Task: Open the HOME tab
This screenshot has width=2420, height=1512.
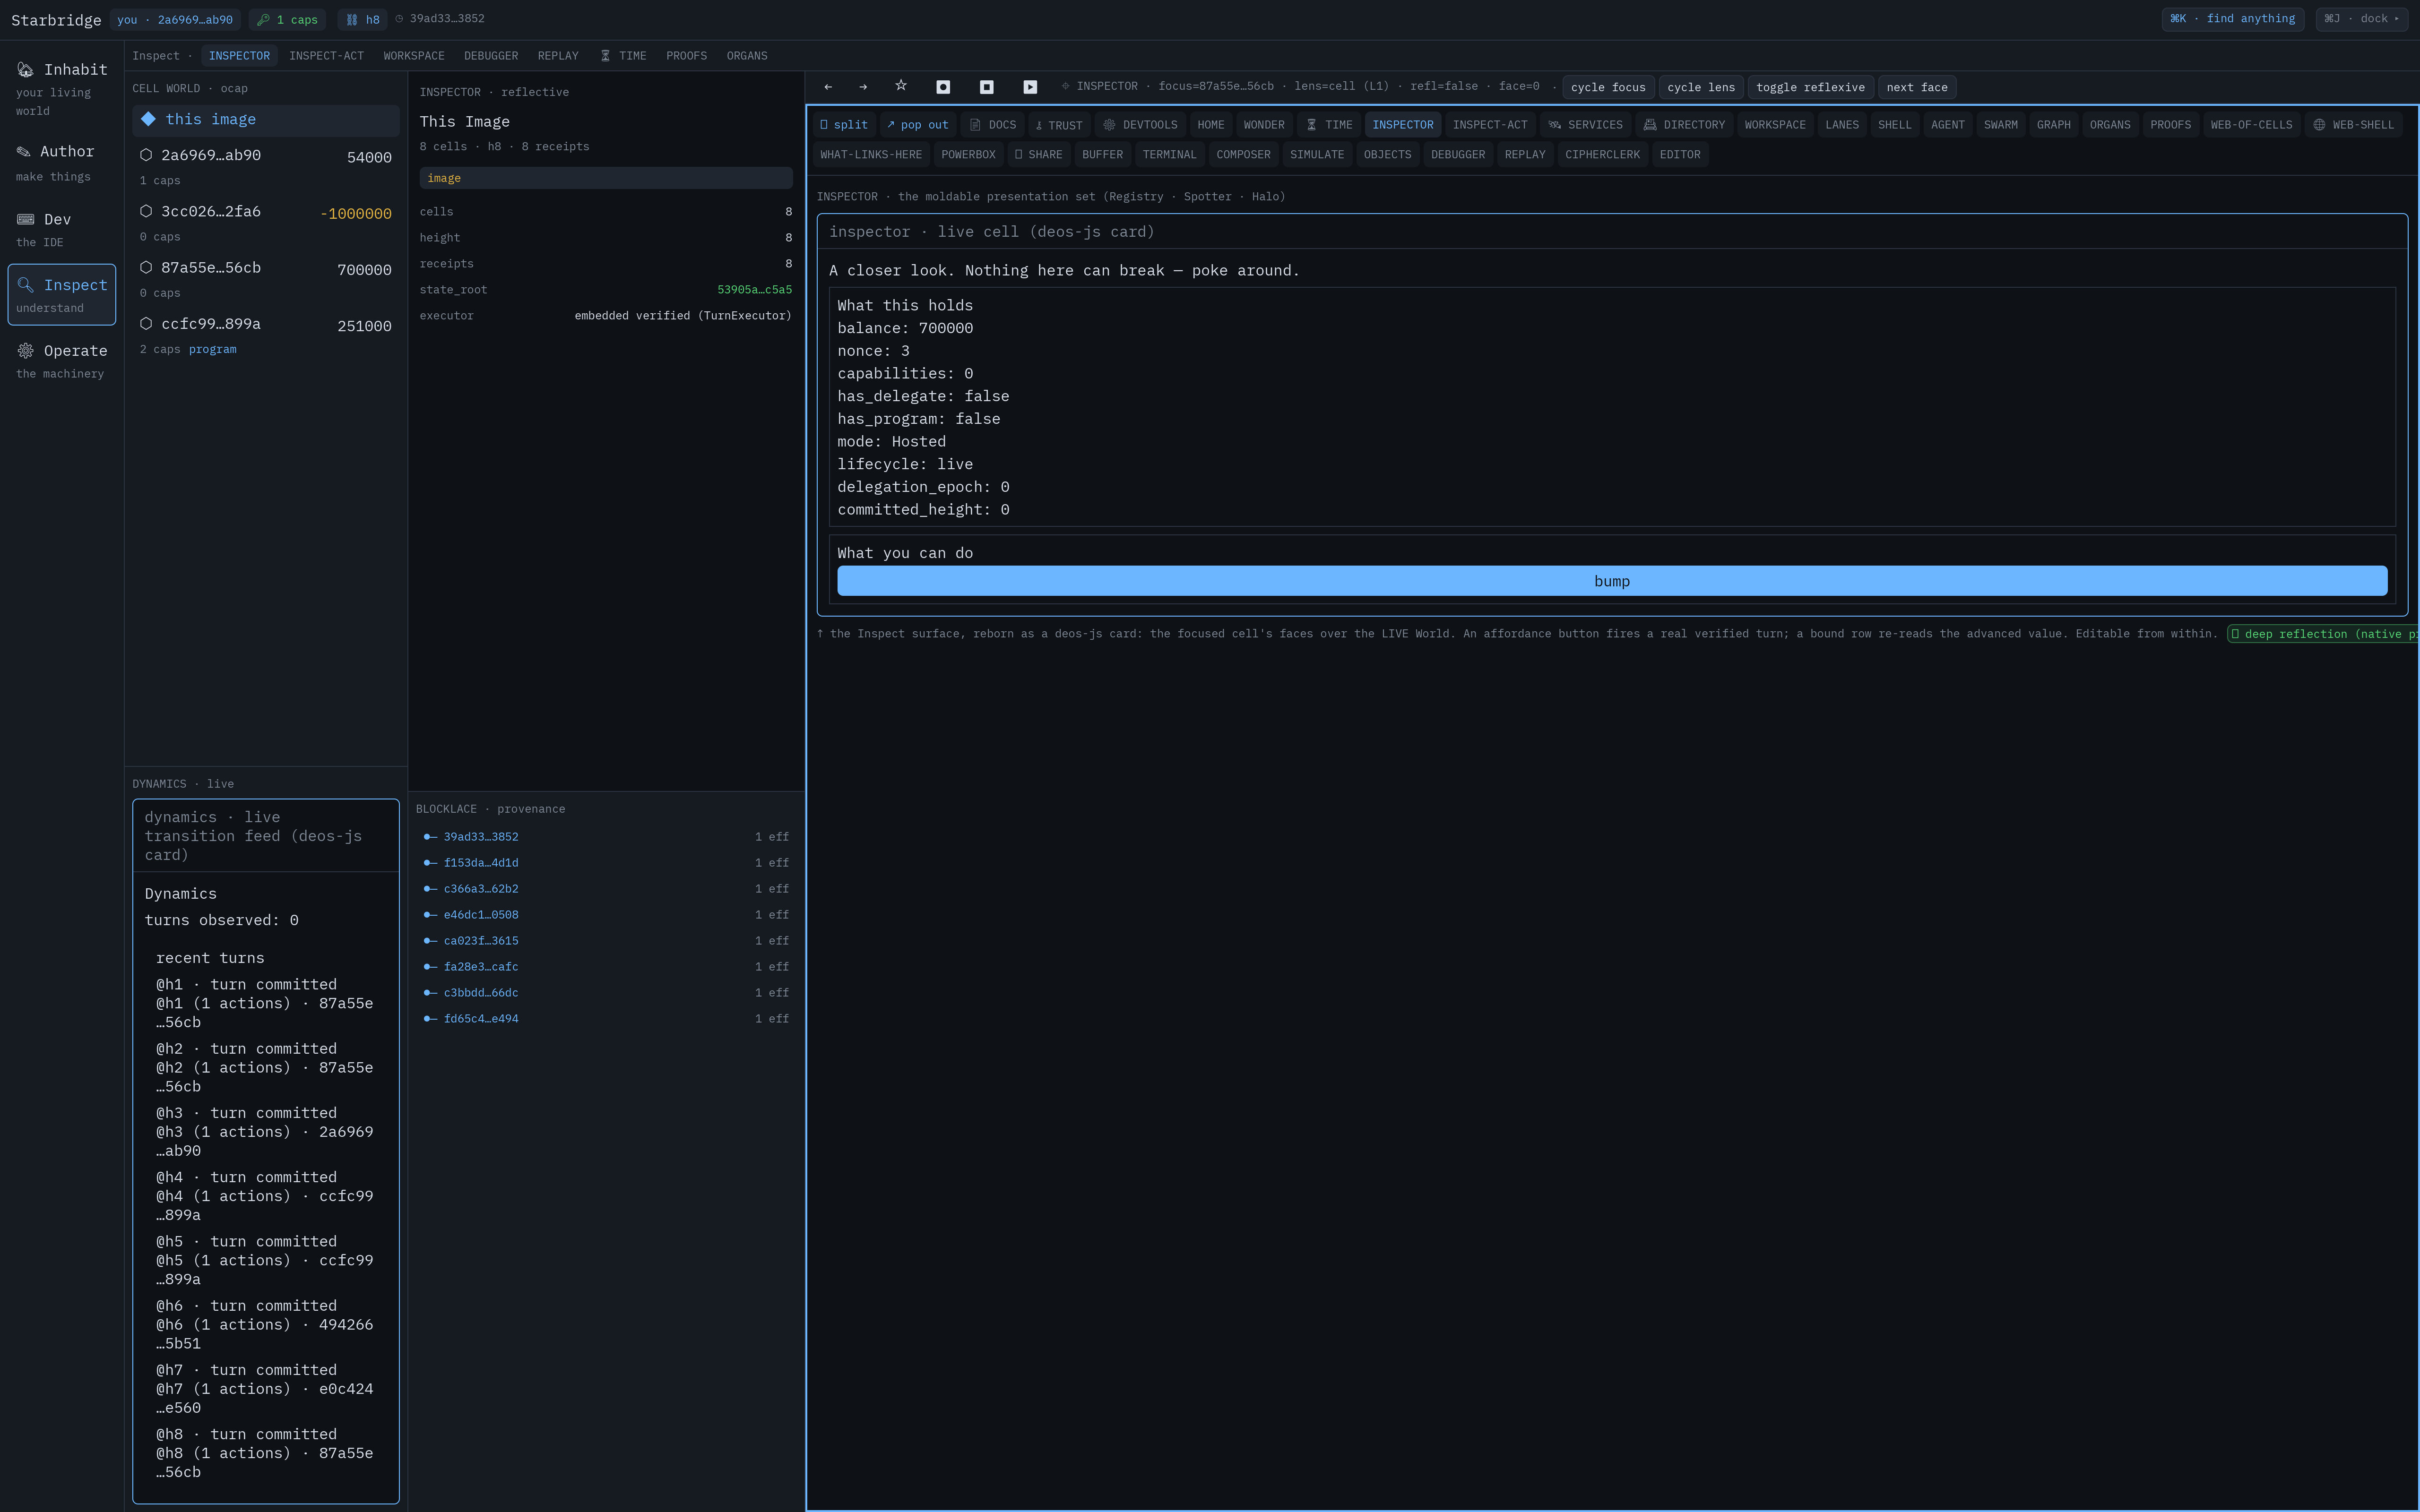Action: pyautogui.click(x=1211, y=125)
